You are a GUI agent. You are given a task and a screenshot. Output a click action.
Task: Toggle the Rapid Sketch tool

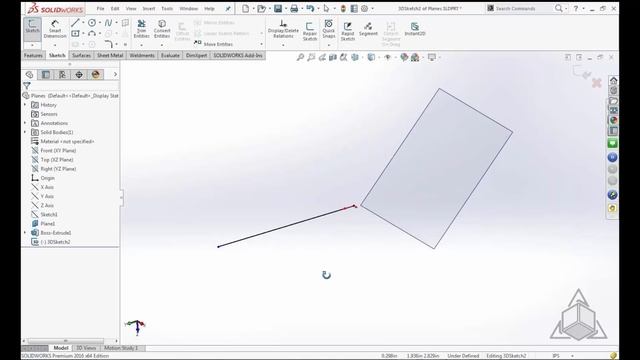click(x=348, y=31)
